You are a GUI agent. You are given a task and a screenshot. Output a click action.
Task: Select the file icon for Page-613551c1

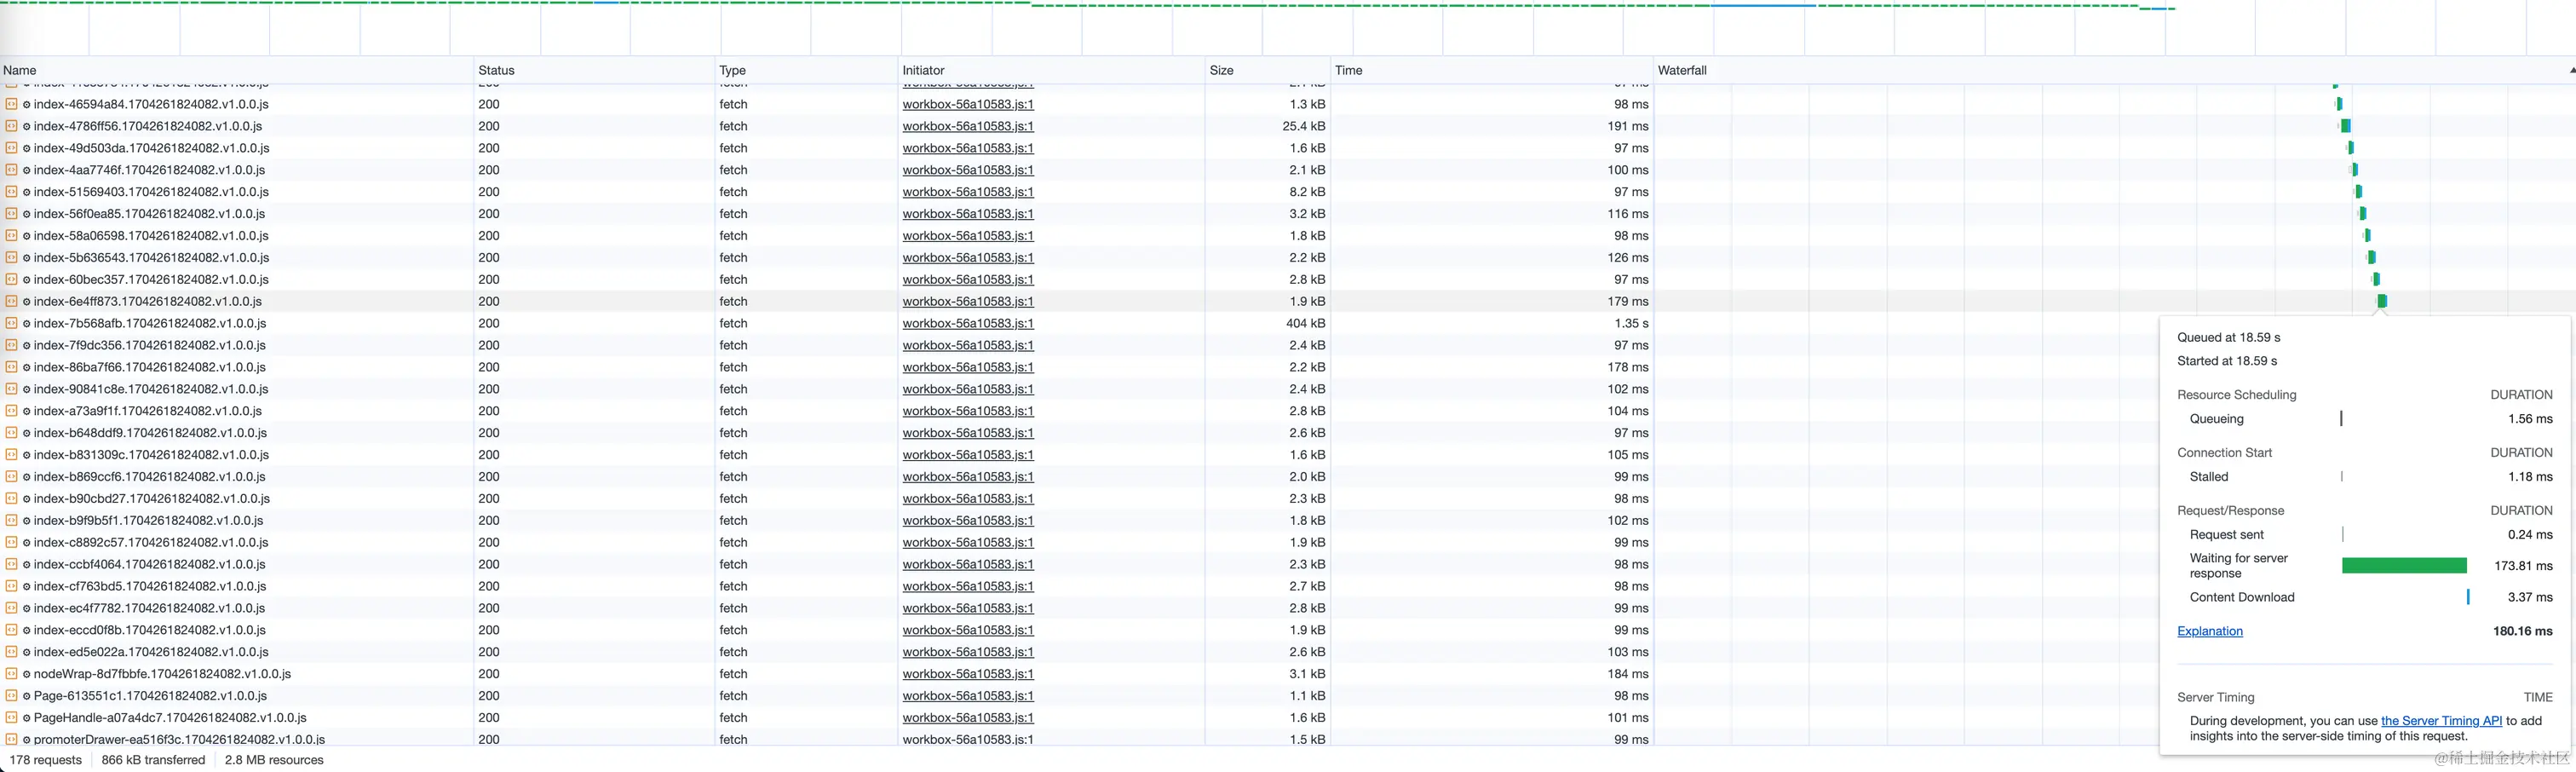coord(11,696)
